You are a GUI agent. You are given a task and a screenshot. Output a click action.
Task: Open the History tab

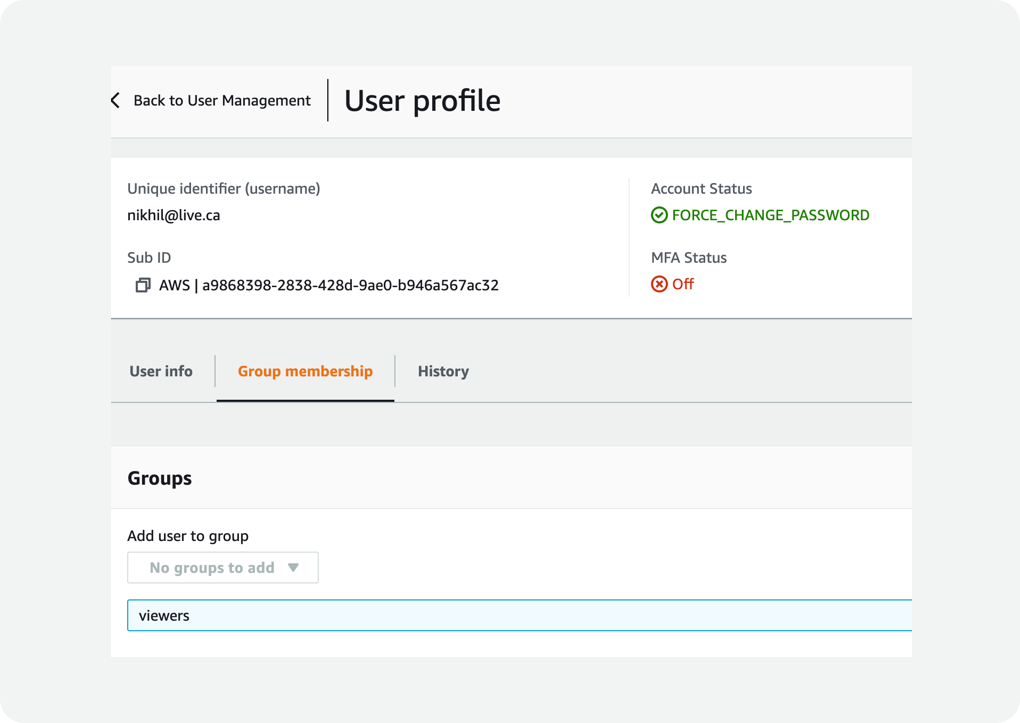pos(443,371)
